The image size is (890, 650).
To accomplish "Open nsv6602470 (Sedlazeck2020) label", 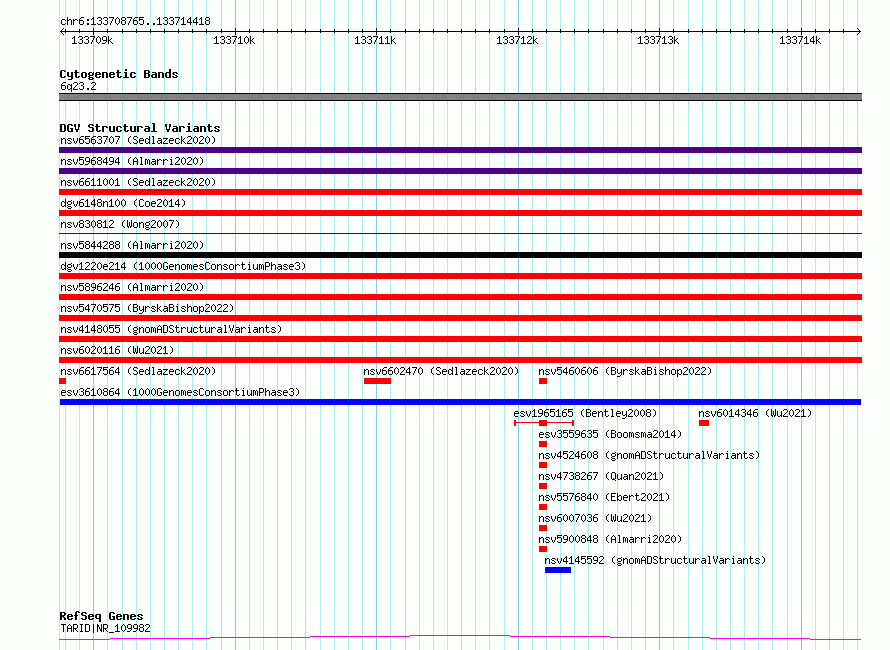I will pos(441,371).
